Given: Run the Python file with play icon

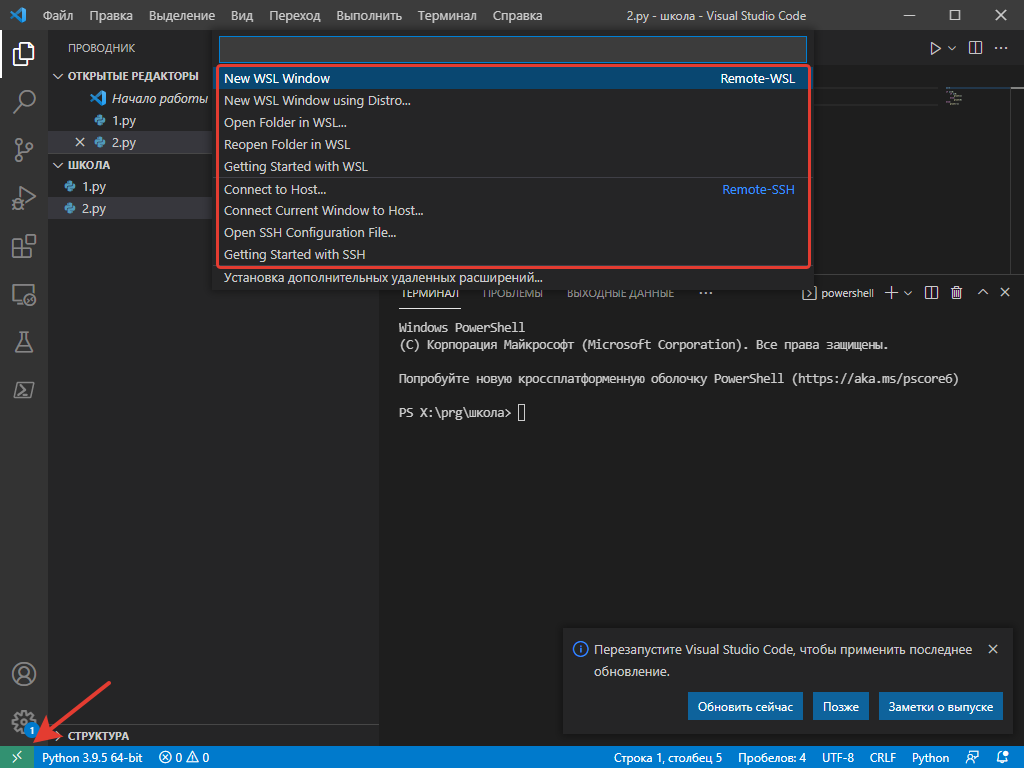Looking at the screenshot, I should click(x=935, y=48).
